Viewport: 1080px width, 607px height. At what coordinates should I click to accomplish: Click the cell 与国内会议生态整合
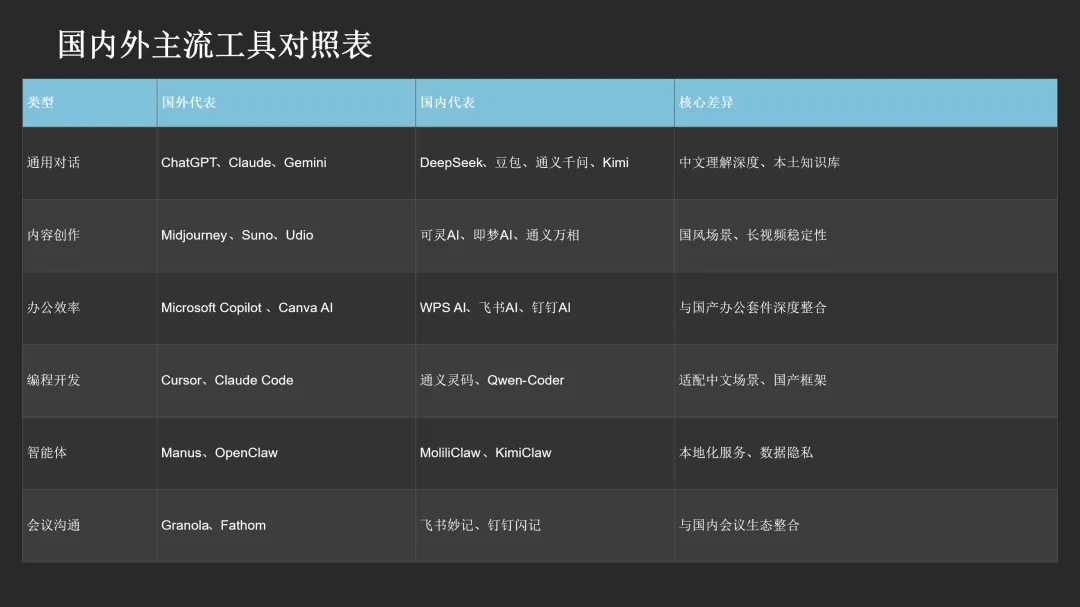tap(866, 526)
